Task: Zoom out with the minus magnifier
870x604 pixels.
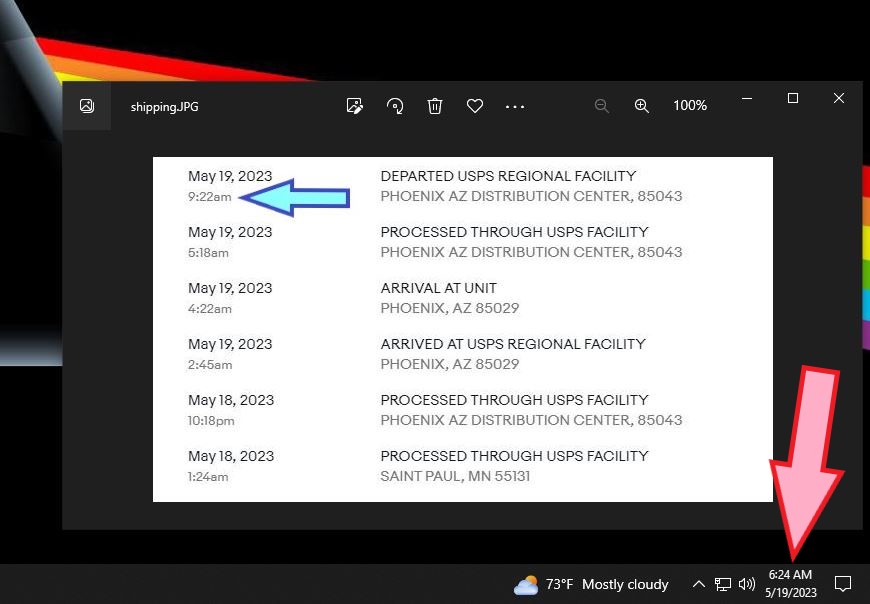Action: 602,106
